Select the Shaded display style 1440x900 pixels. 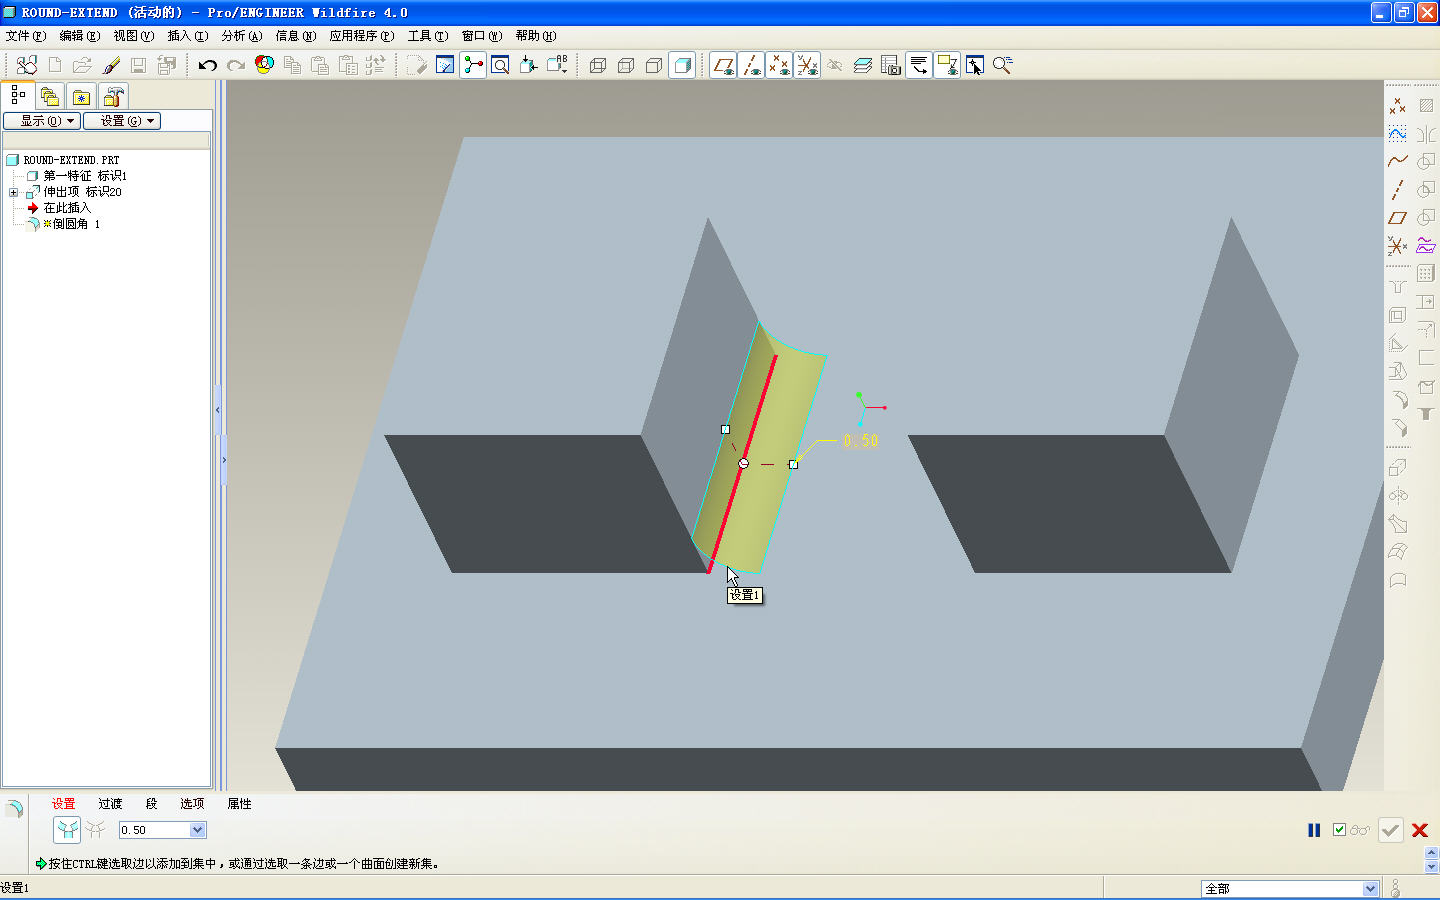(x=682, y=66)
